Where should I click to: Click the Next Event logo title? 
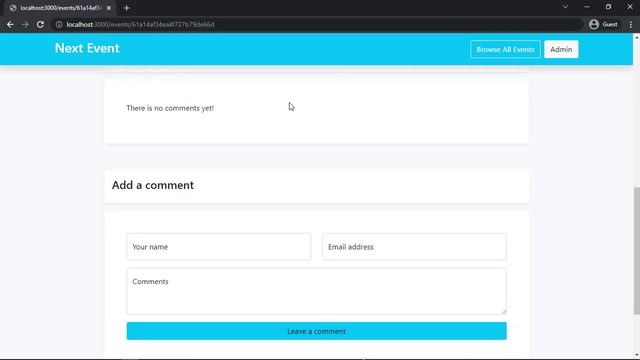click(87, 48)
